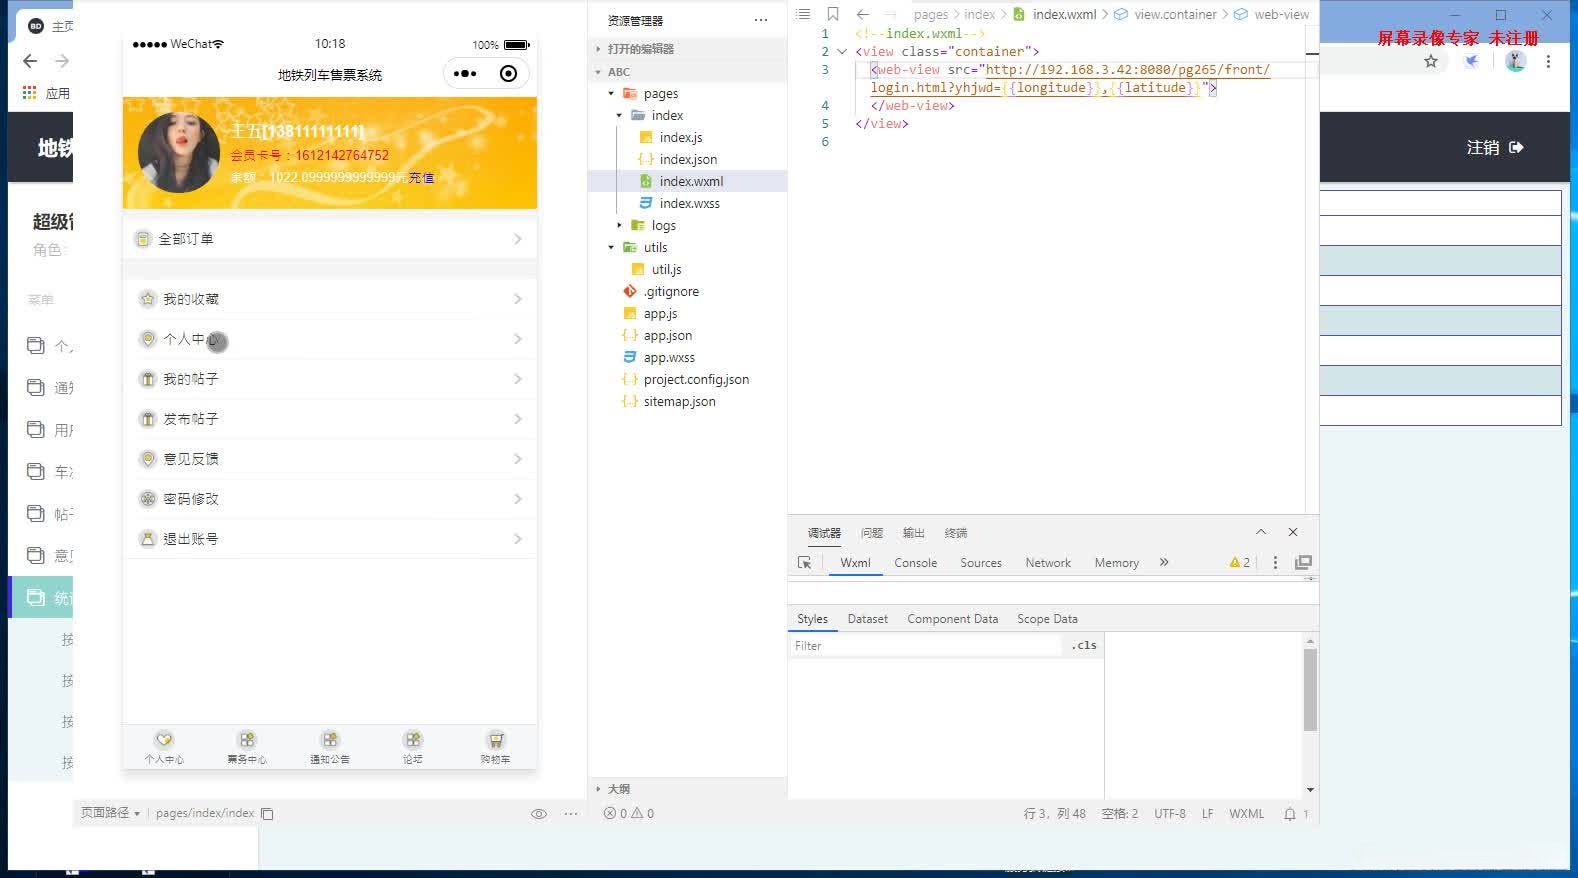Open the 全部订单 list entry
The image size is (1578, 878).
point(329,239)
